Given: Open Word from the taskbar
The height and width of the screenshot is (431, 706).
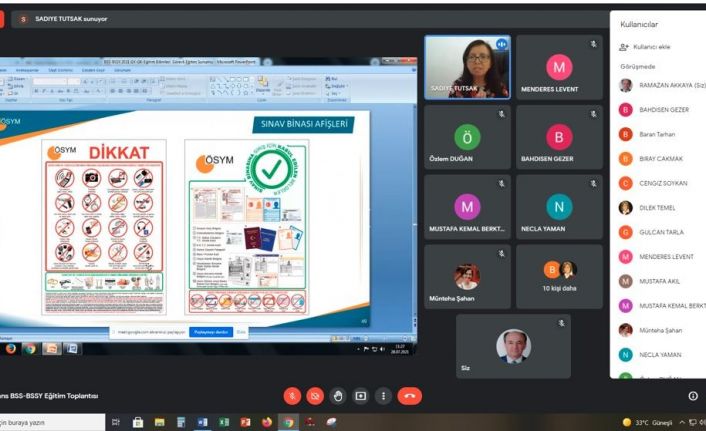Looking at the screenshot, I should tap(203, 422).
